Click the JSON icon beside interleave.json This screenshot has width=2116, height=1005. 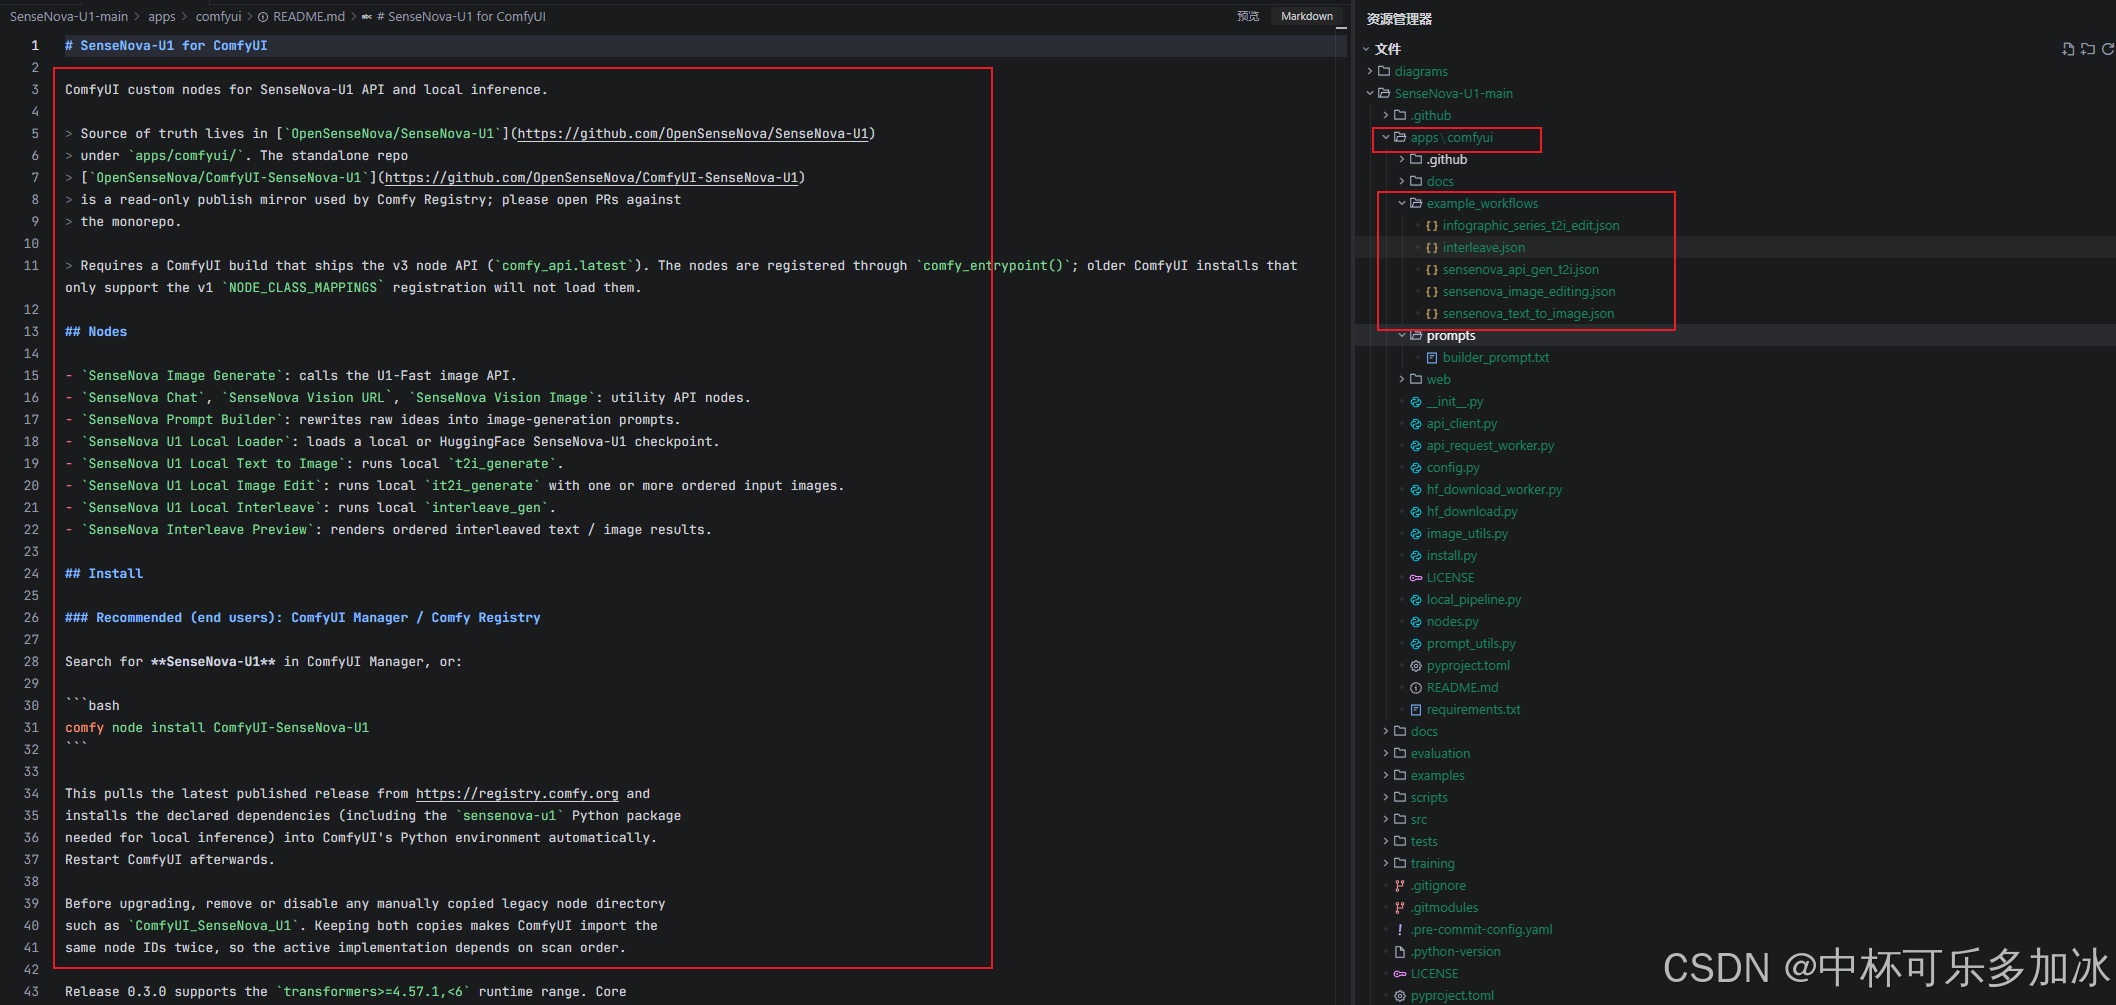1432,248
